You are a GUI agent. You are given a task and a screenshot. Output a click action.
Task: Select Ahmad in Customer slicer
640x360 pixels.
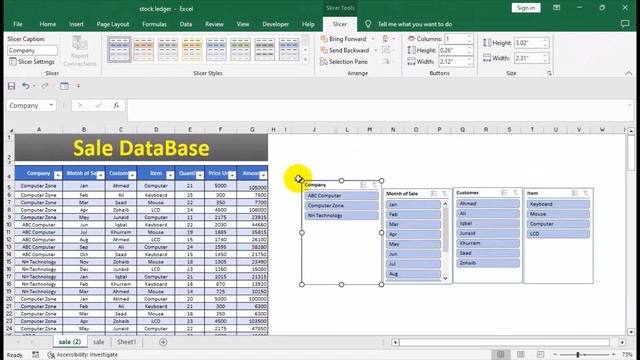pyautogui.click(x=488, y=203)
